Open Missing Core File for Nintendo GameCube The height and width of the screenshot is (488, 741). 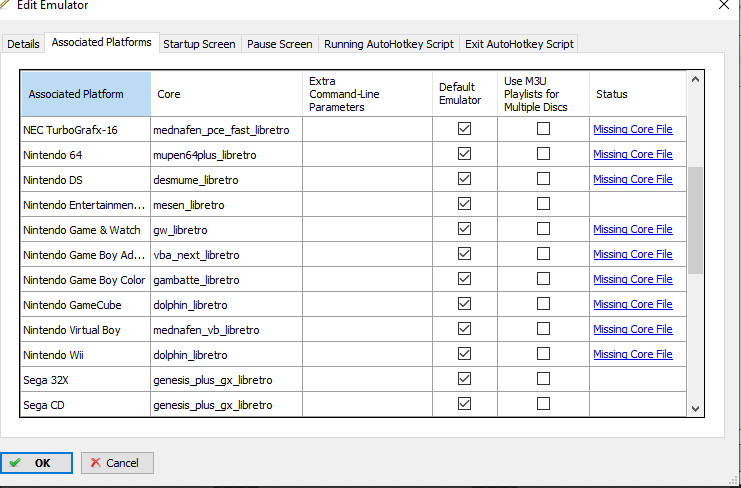(633, 304)
